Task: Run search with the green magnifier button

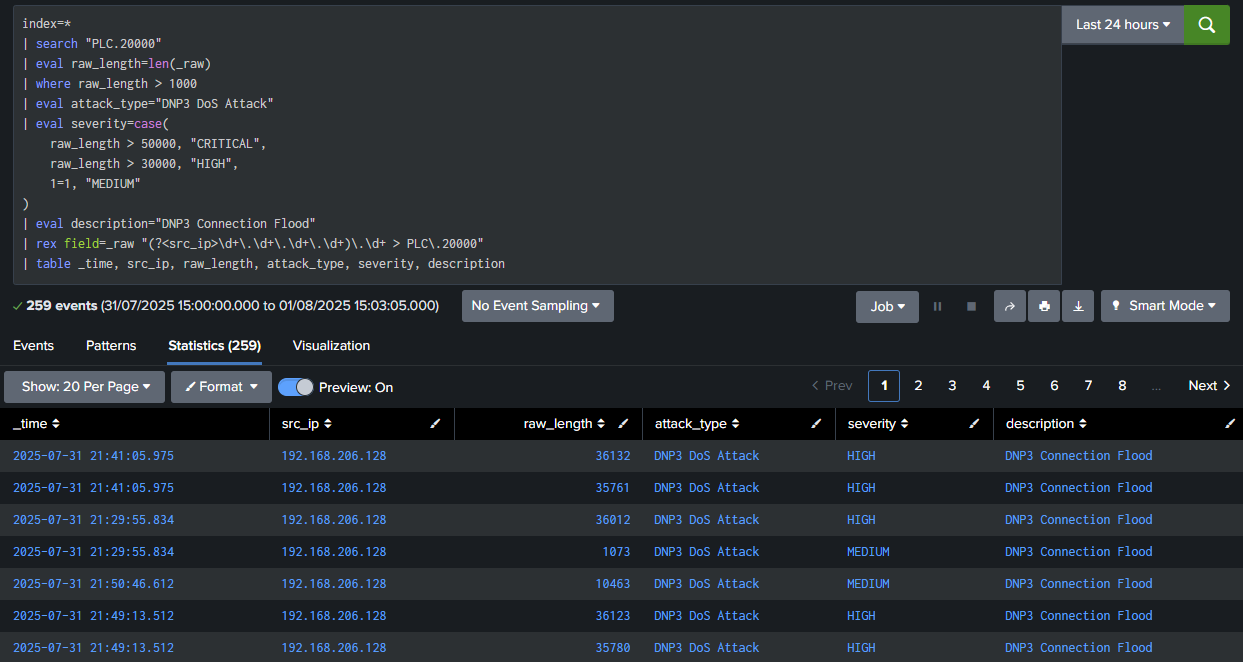Action: (x=1206, y=25)
